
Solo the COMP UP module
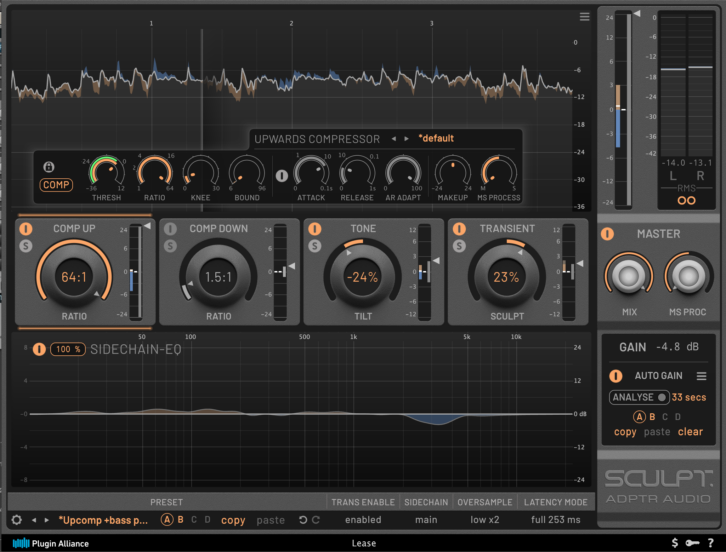point(26,246)
